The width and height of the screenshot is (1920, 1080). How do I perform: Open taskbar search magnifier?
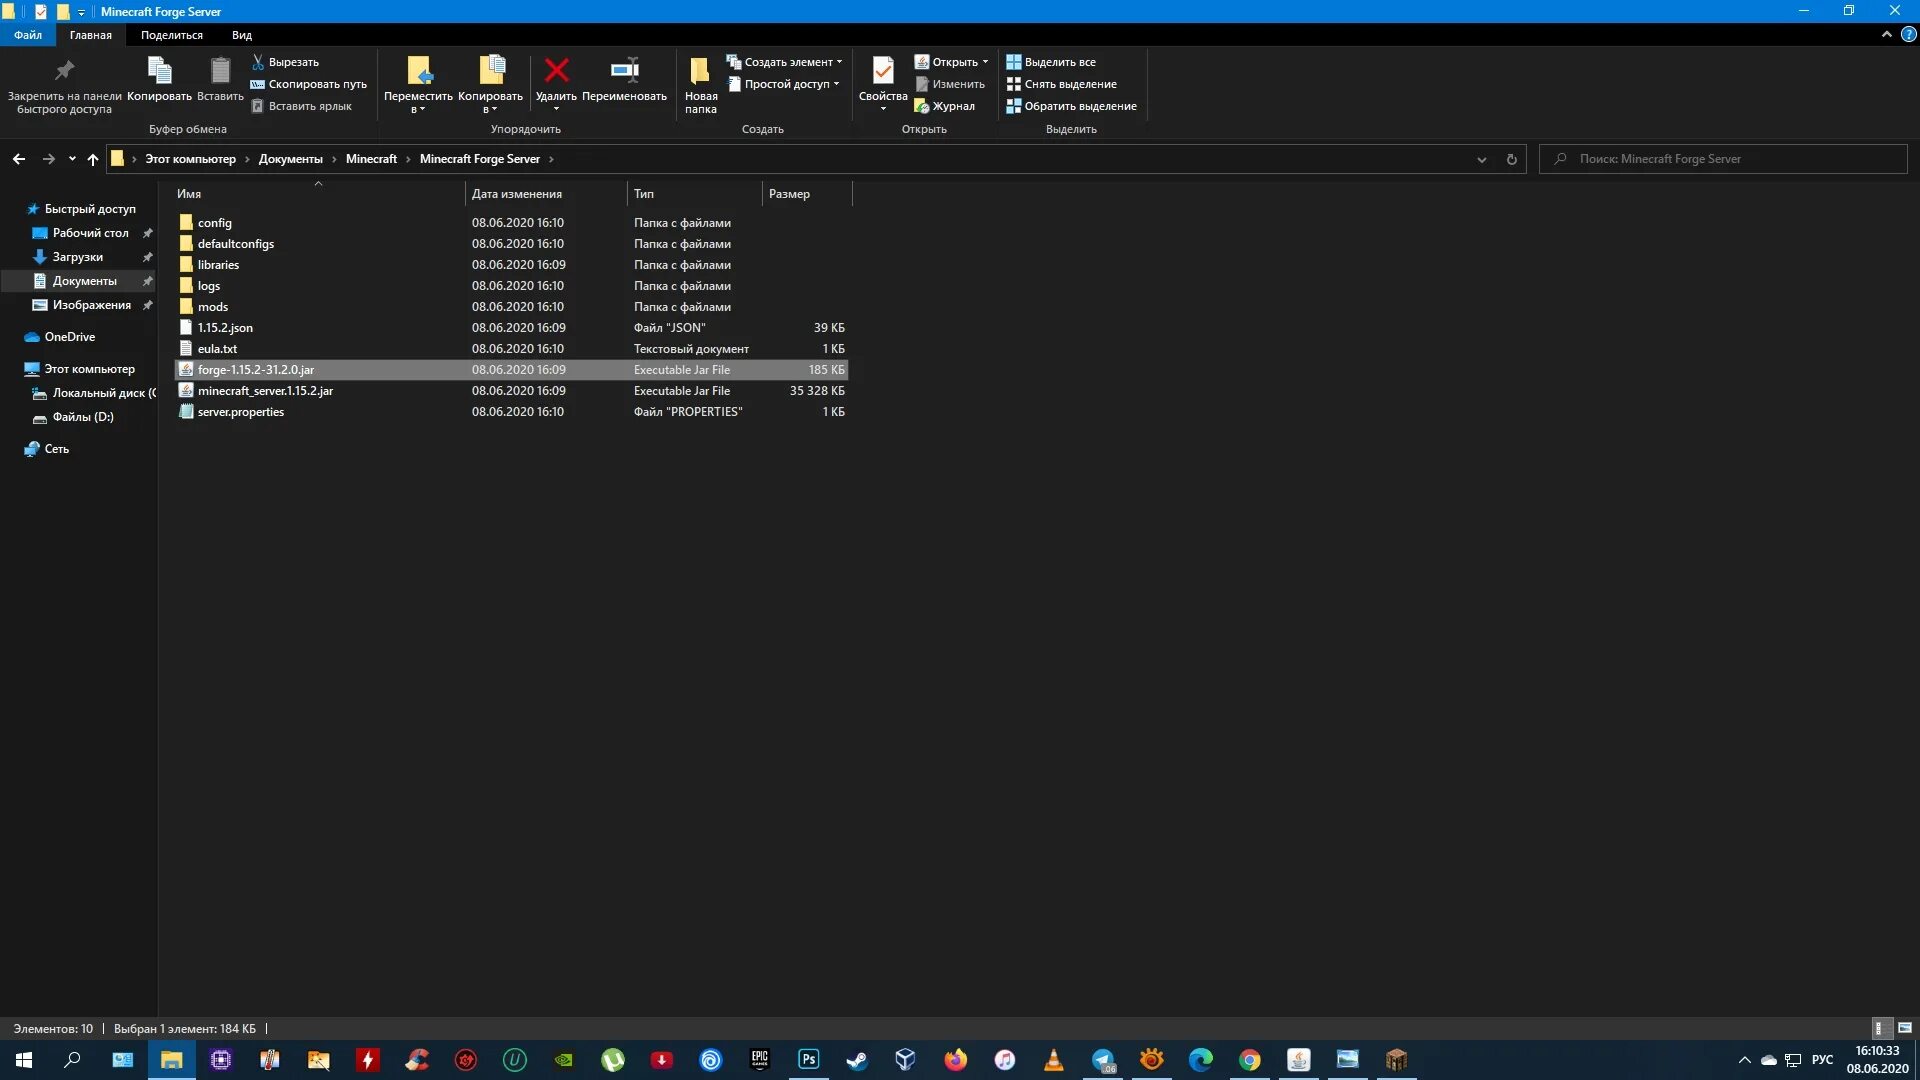[72, 1060]
